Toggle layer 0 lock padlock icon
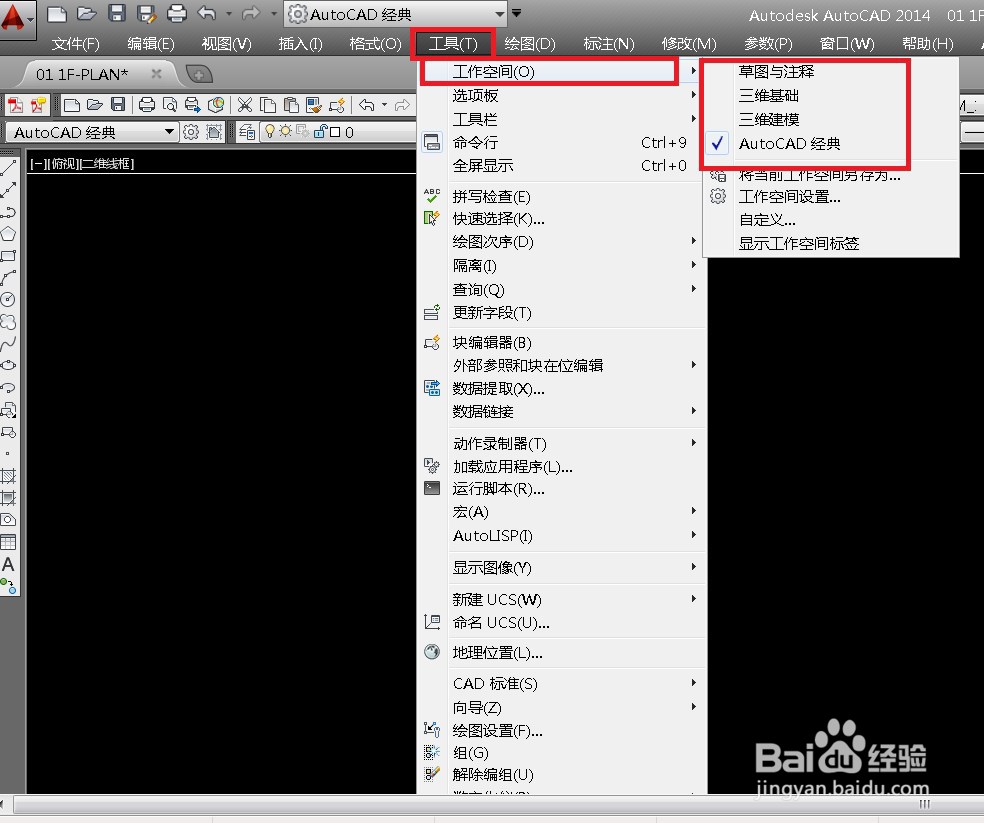The height and width of the screenshot is (823, 984). [x=320, y=131]
